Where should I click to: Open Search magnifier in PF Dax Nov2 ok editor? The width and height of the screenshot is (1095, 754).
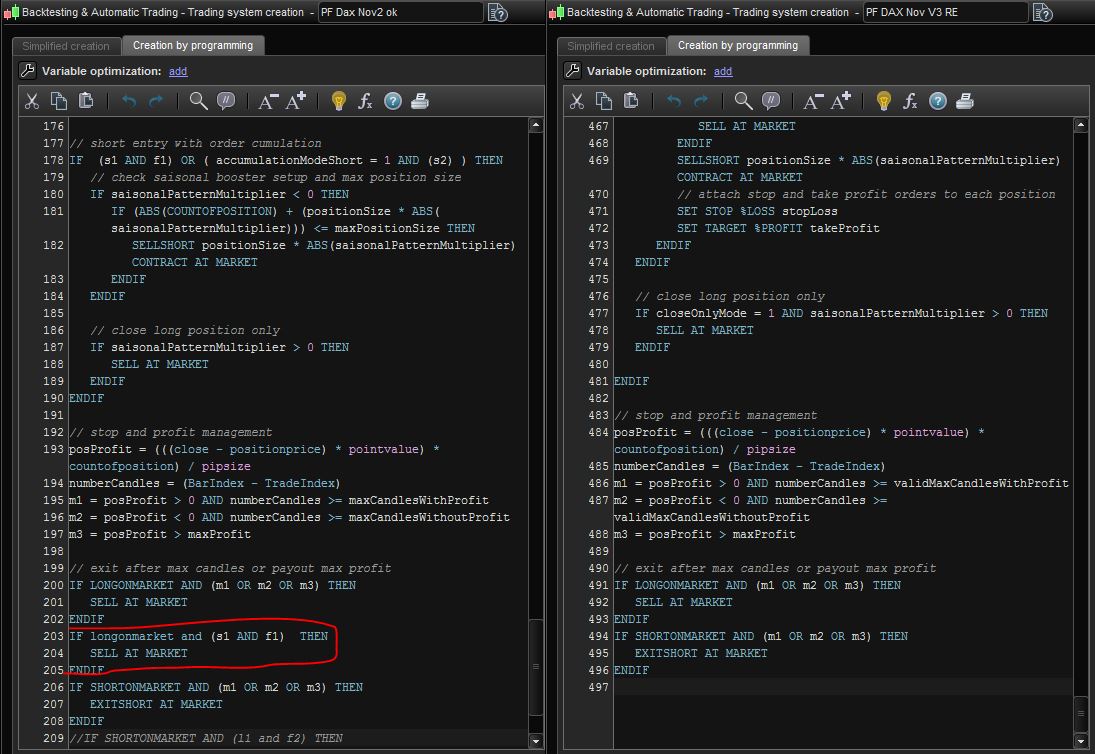click(x=198, y=101)
